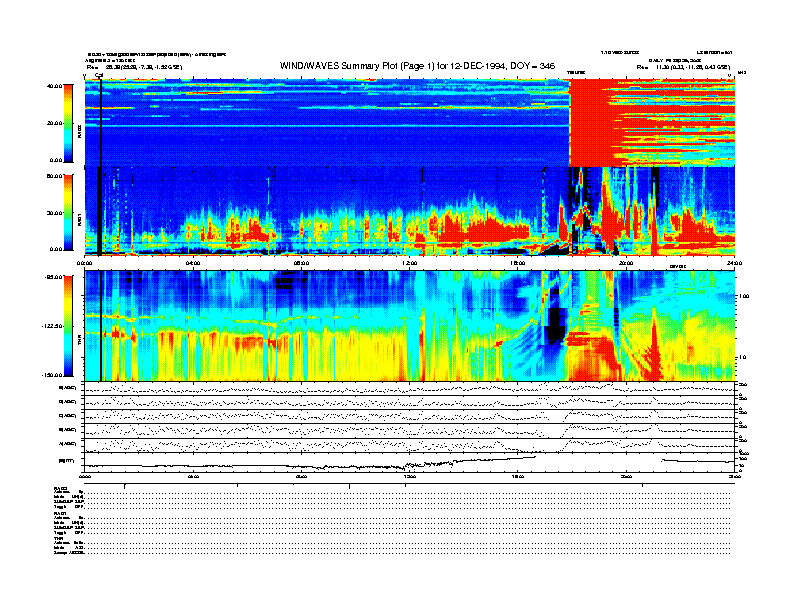Click the WIND/WAVES Summary Plot title
792x612 pixels.
coord(417,66)
